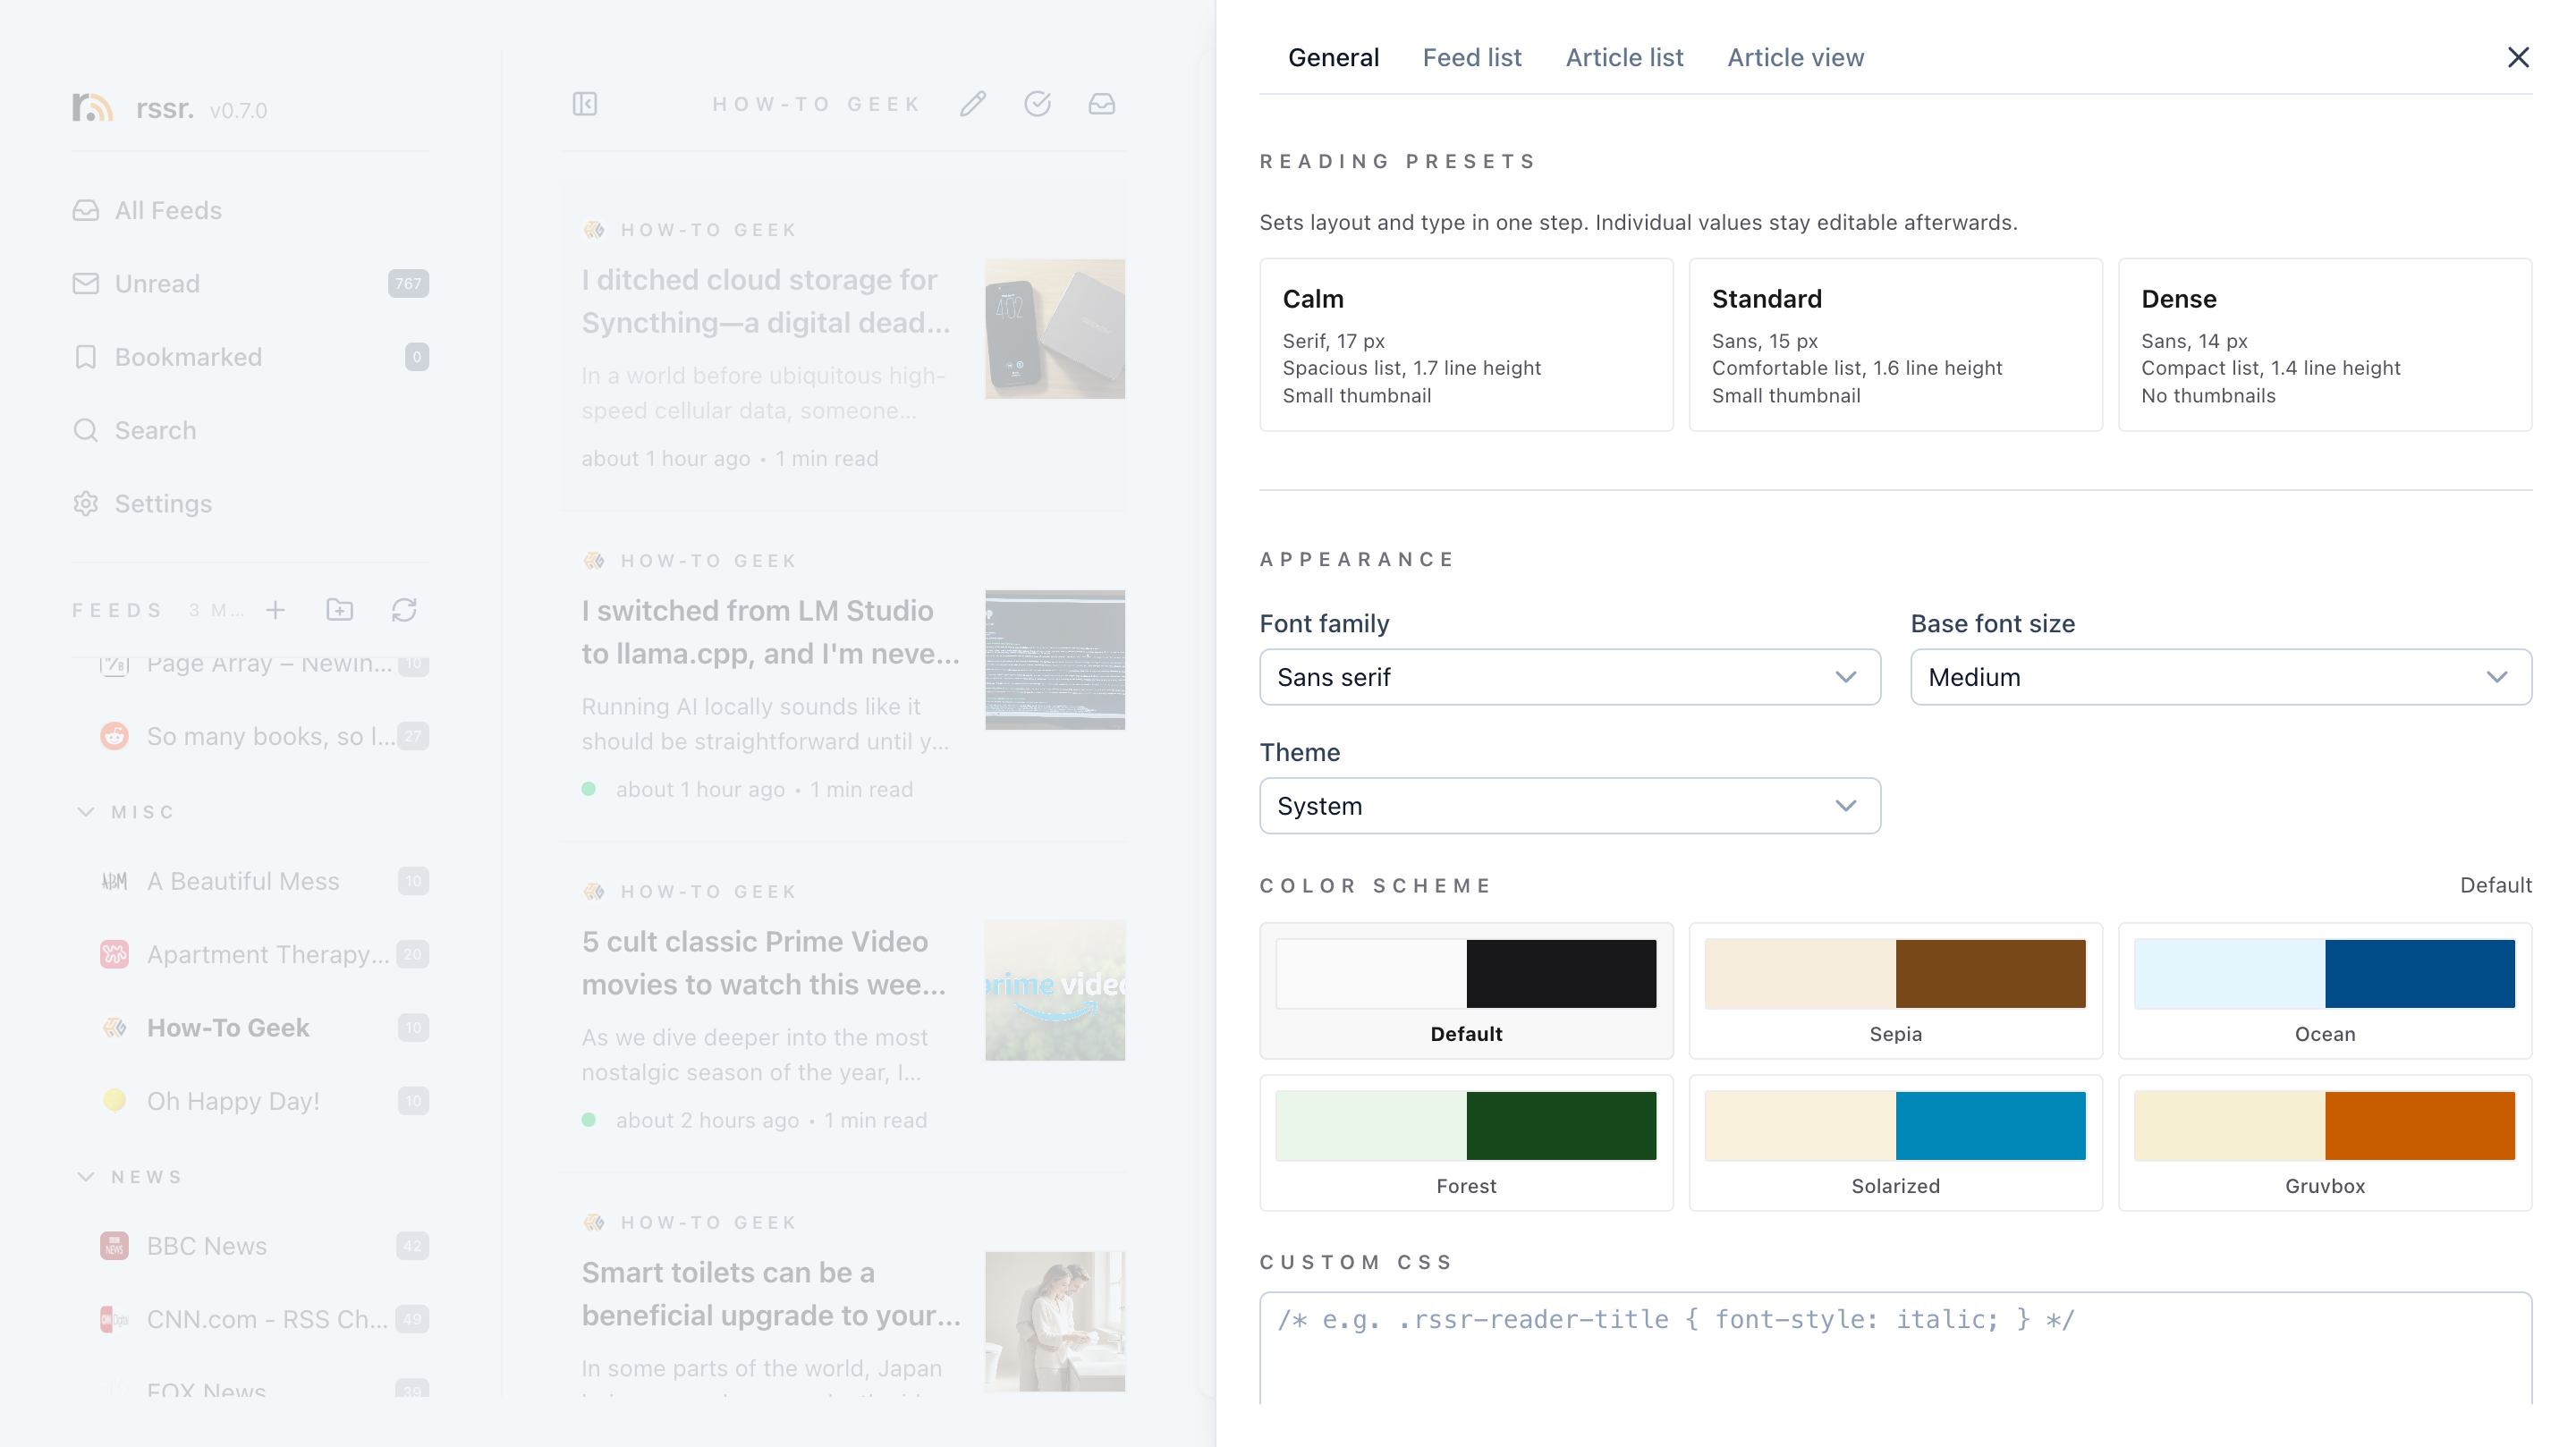Switch to the General tab

point(1333,57)
